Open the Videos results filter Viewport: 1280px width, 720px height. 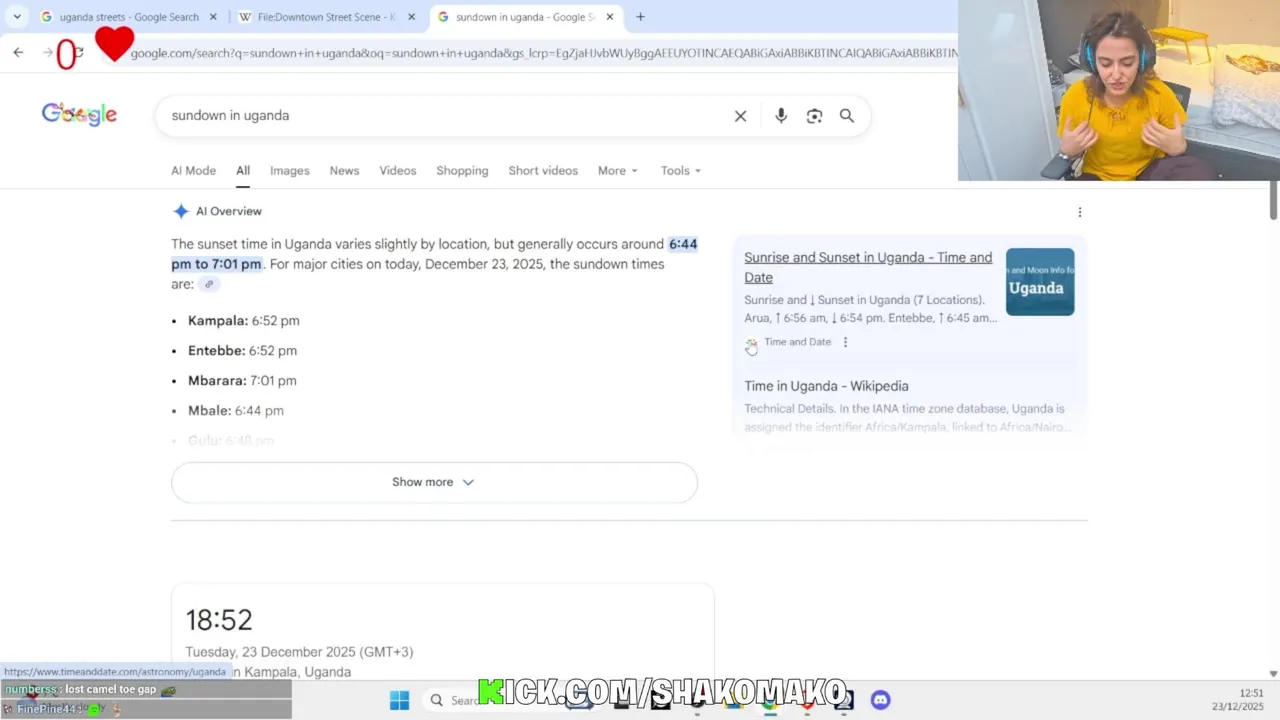(x=398, y=171)
